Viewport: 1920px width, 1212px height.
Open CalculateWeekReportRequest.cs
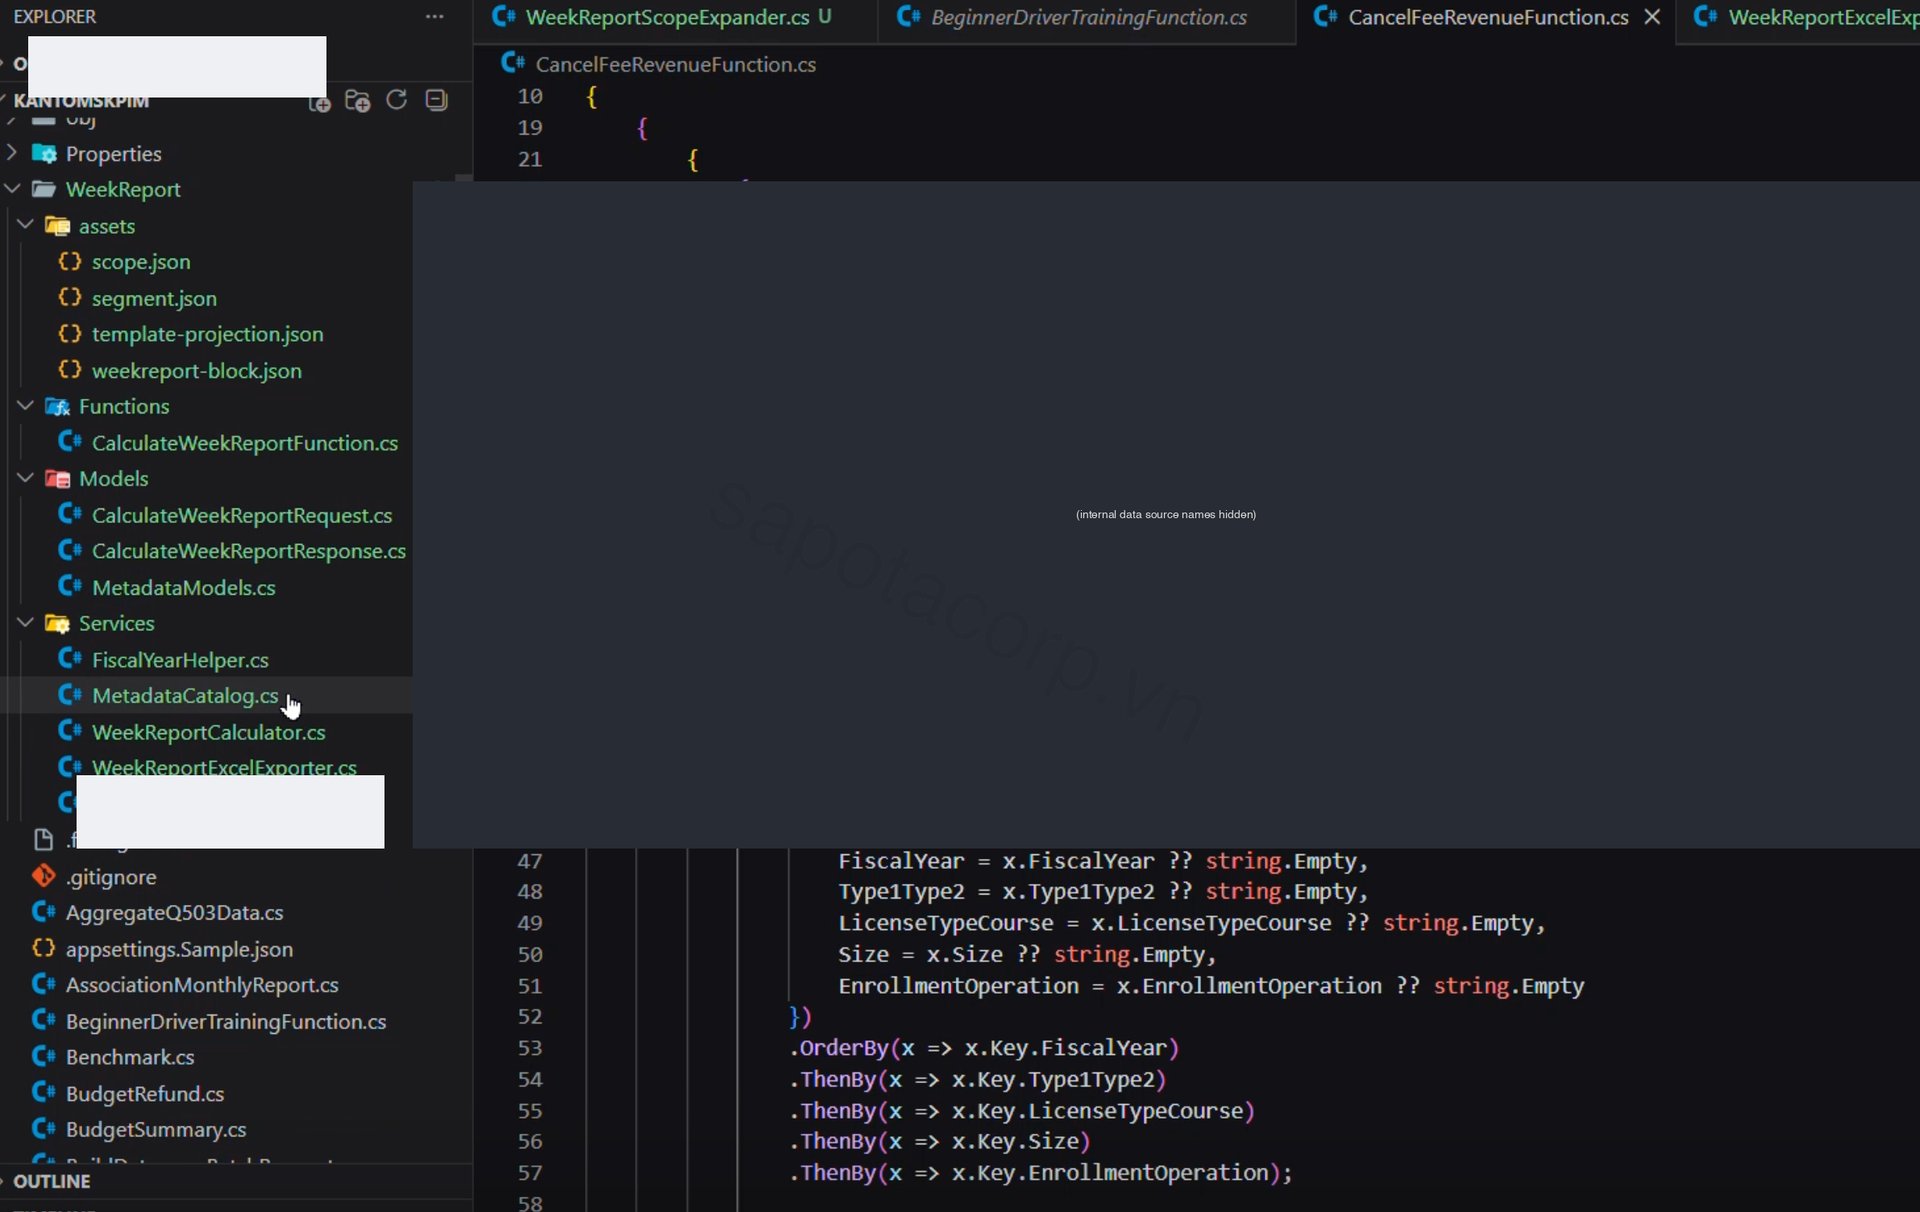pyautogui.click(x=242, y=515)
